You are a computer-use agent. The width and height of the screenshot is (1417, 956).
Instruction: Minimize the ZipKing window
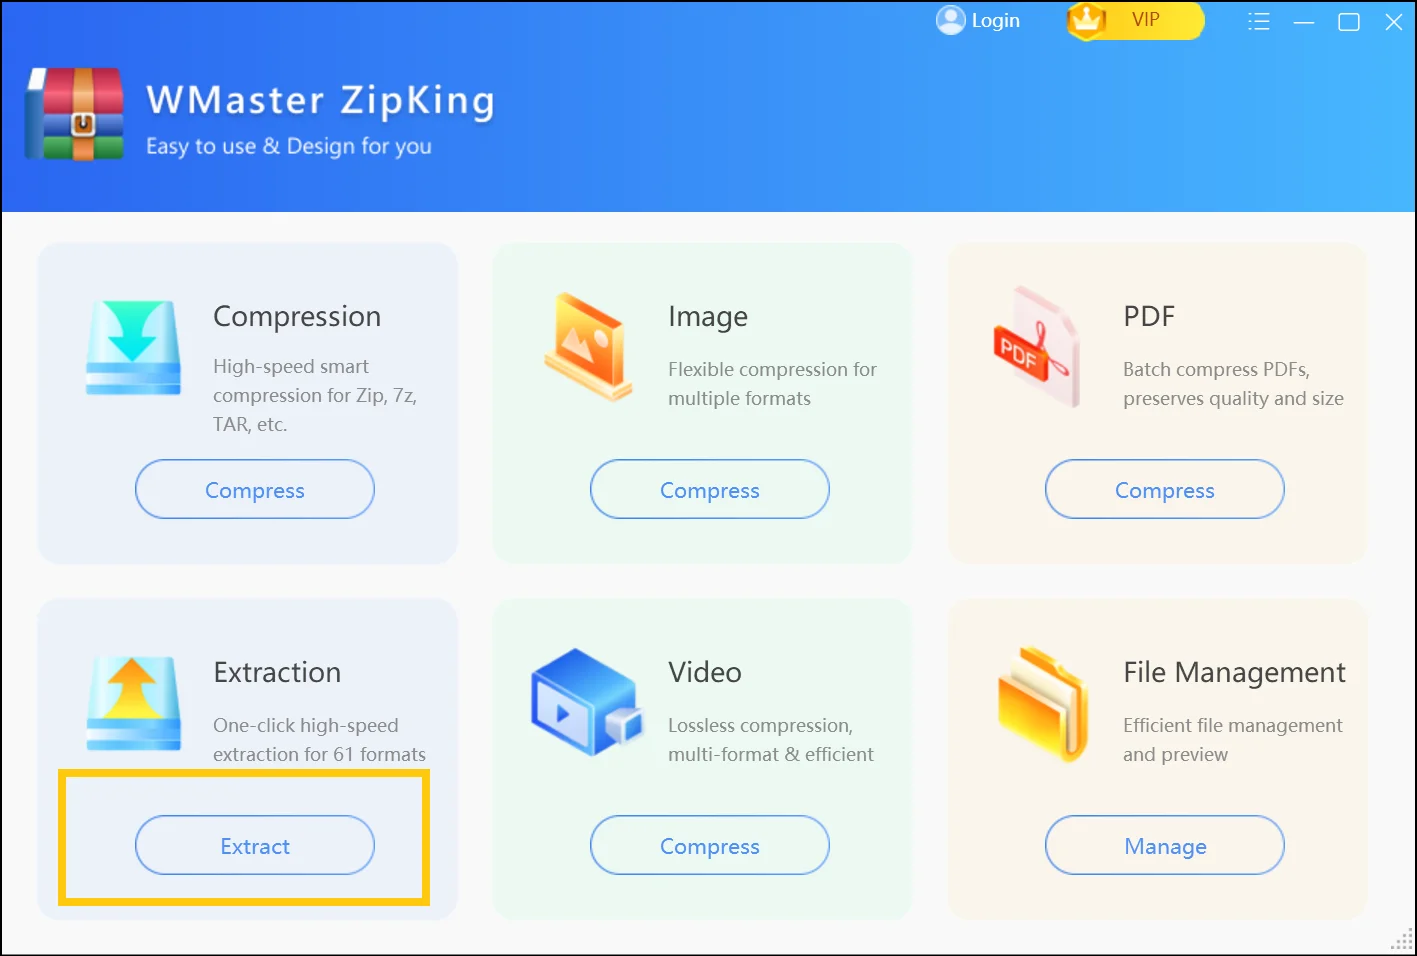[1304, 21]
